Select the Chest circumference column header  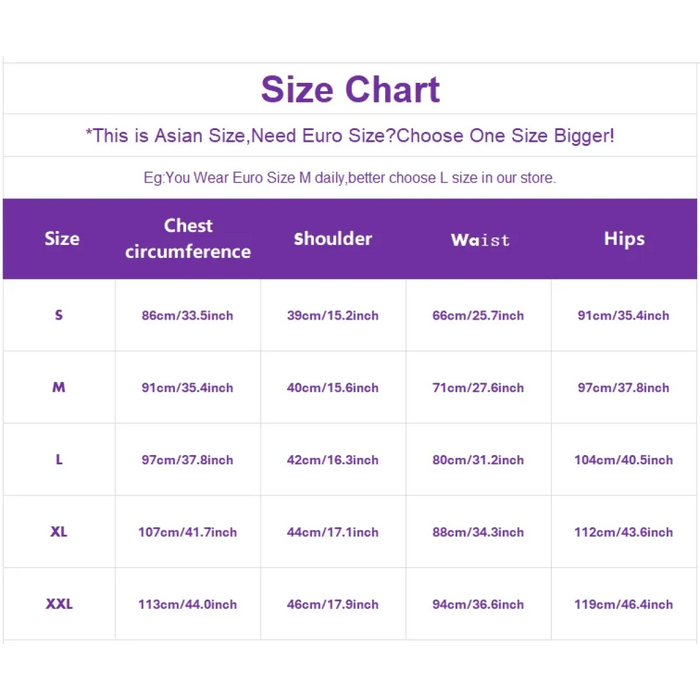click(x=188, y=239)
